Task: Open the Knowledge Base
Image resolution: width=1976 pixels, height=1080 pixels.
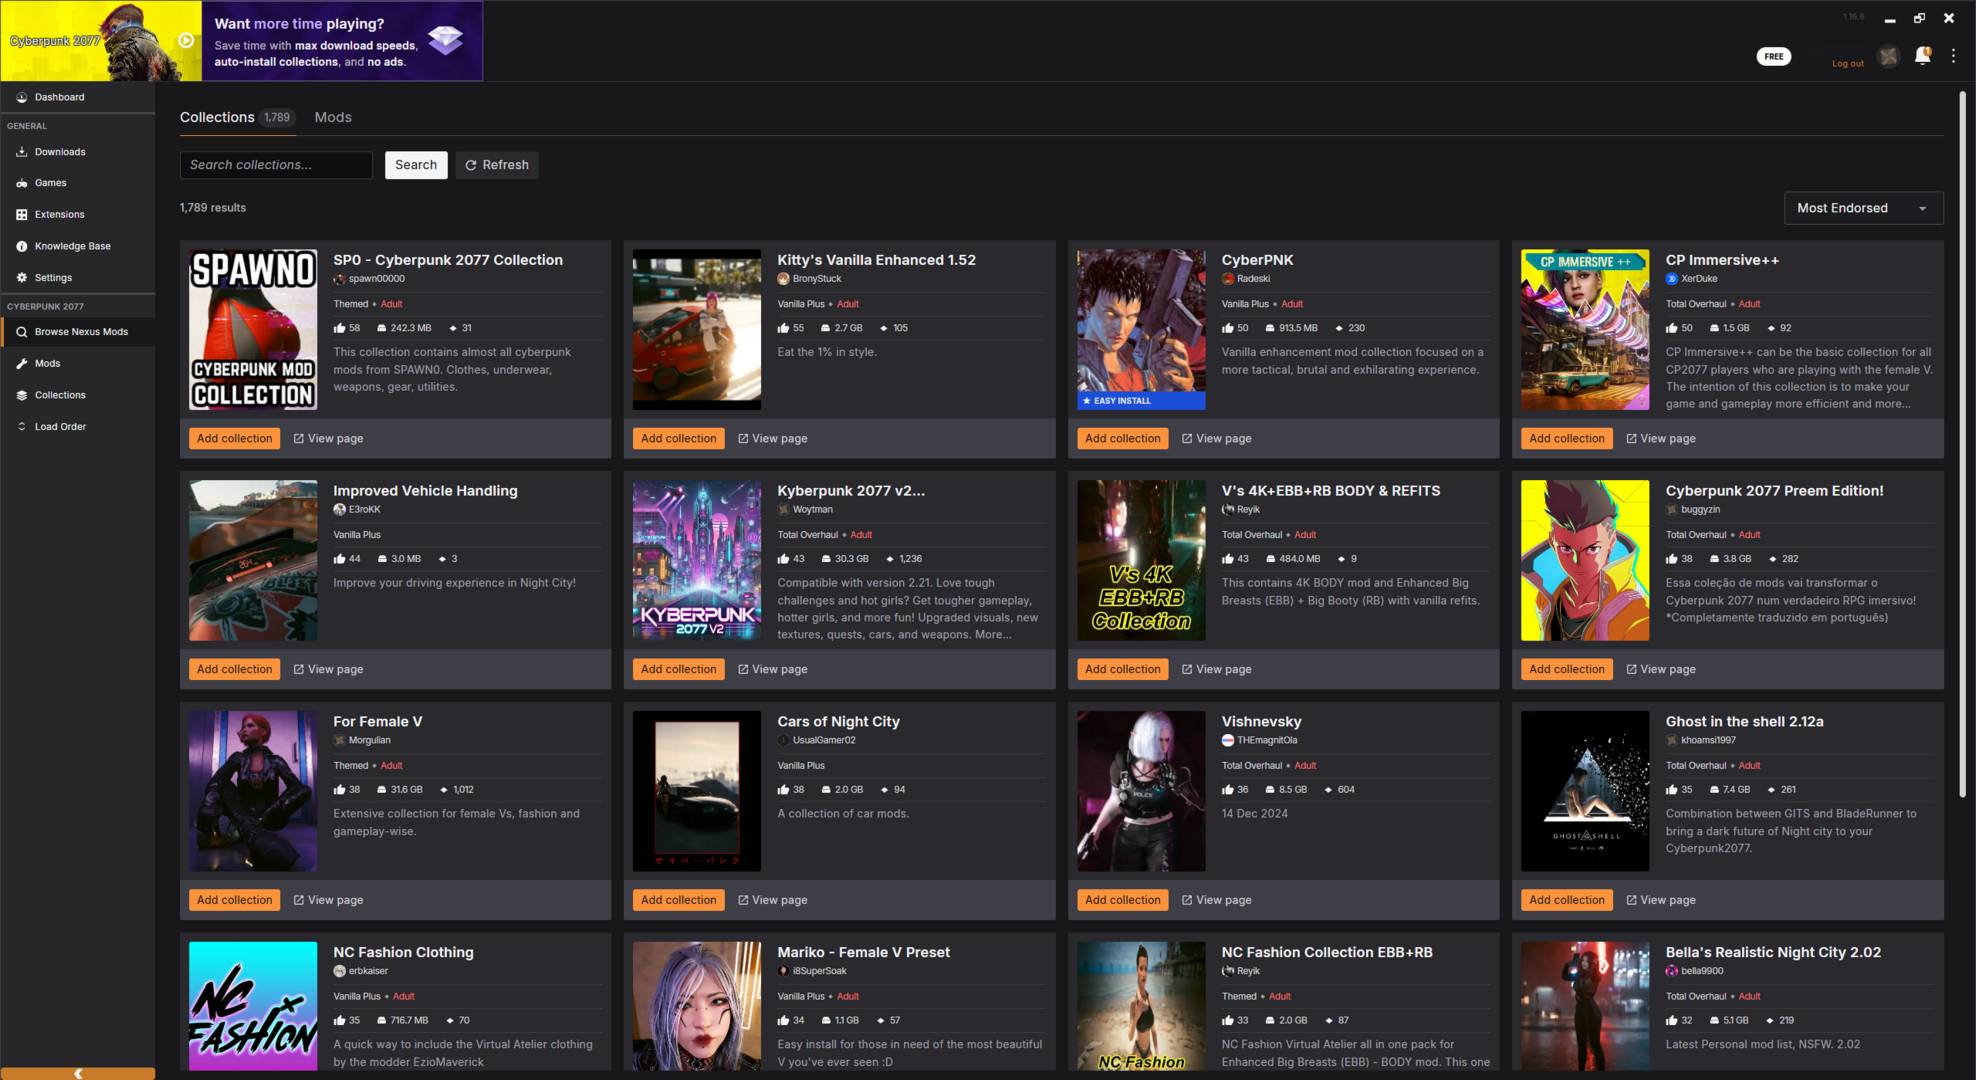Action: [71, 245]
